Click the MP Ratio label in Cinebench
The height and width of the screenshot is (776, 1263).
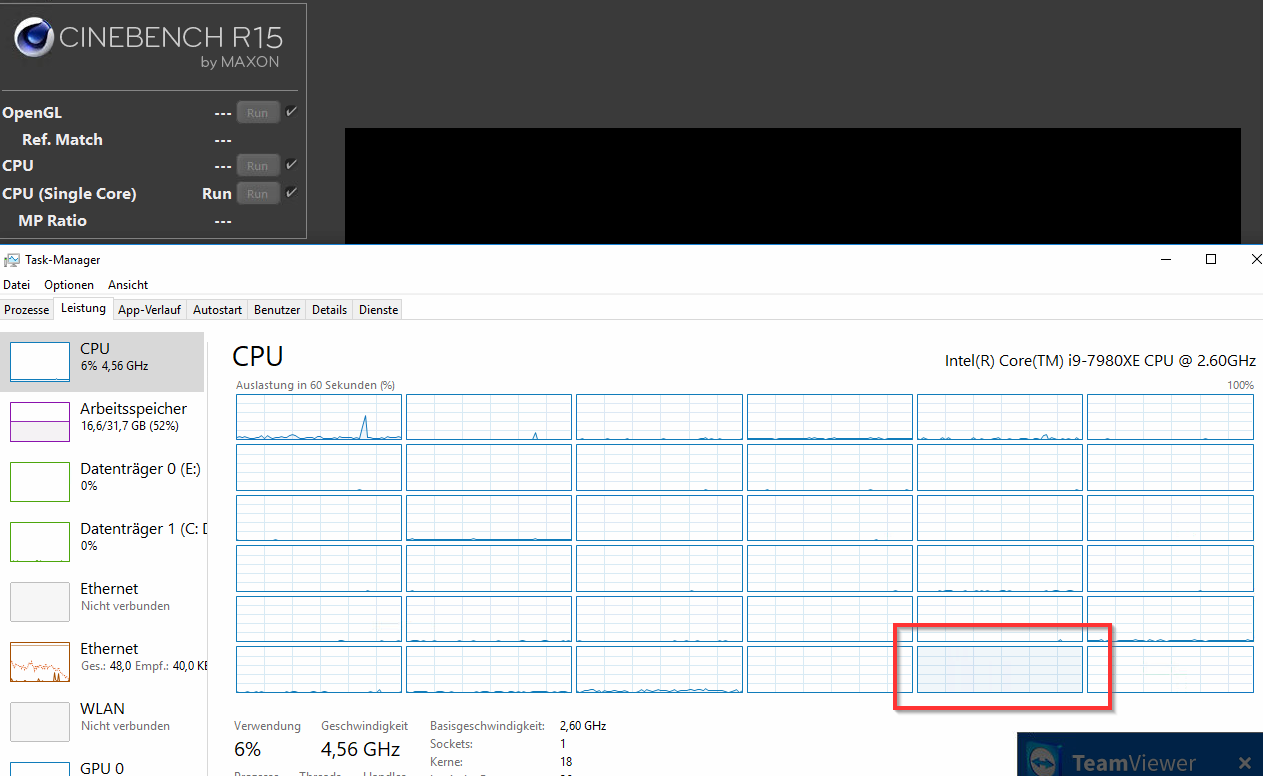(x=52, y=221)
